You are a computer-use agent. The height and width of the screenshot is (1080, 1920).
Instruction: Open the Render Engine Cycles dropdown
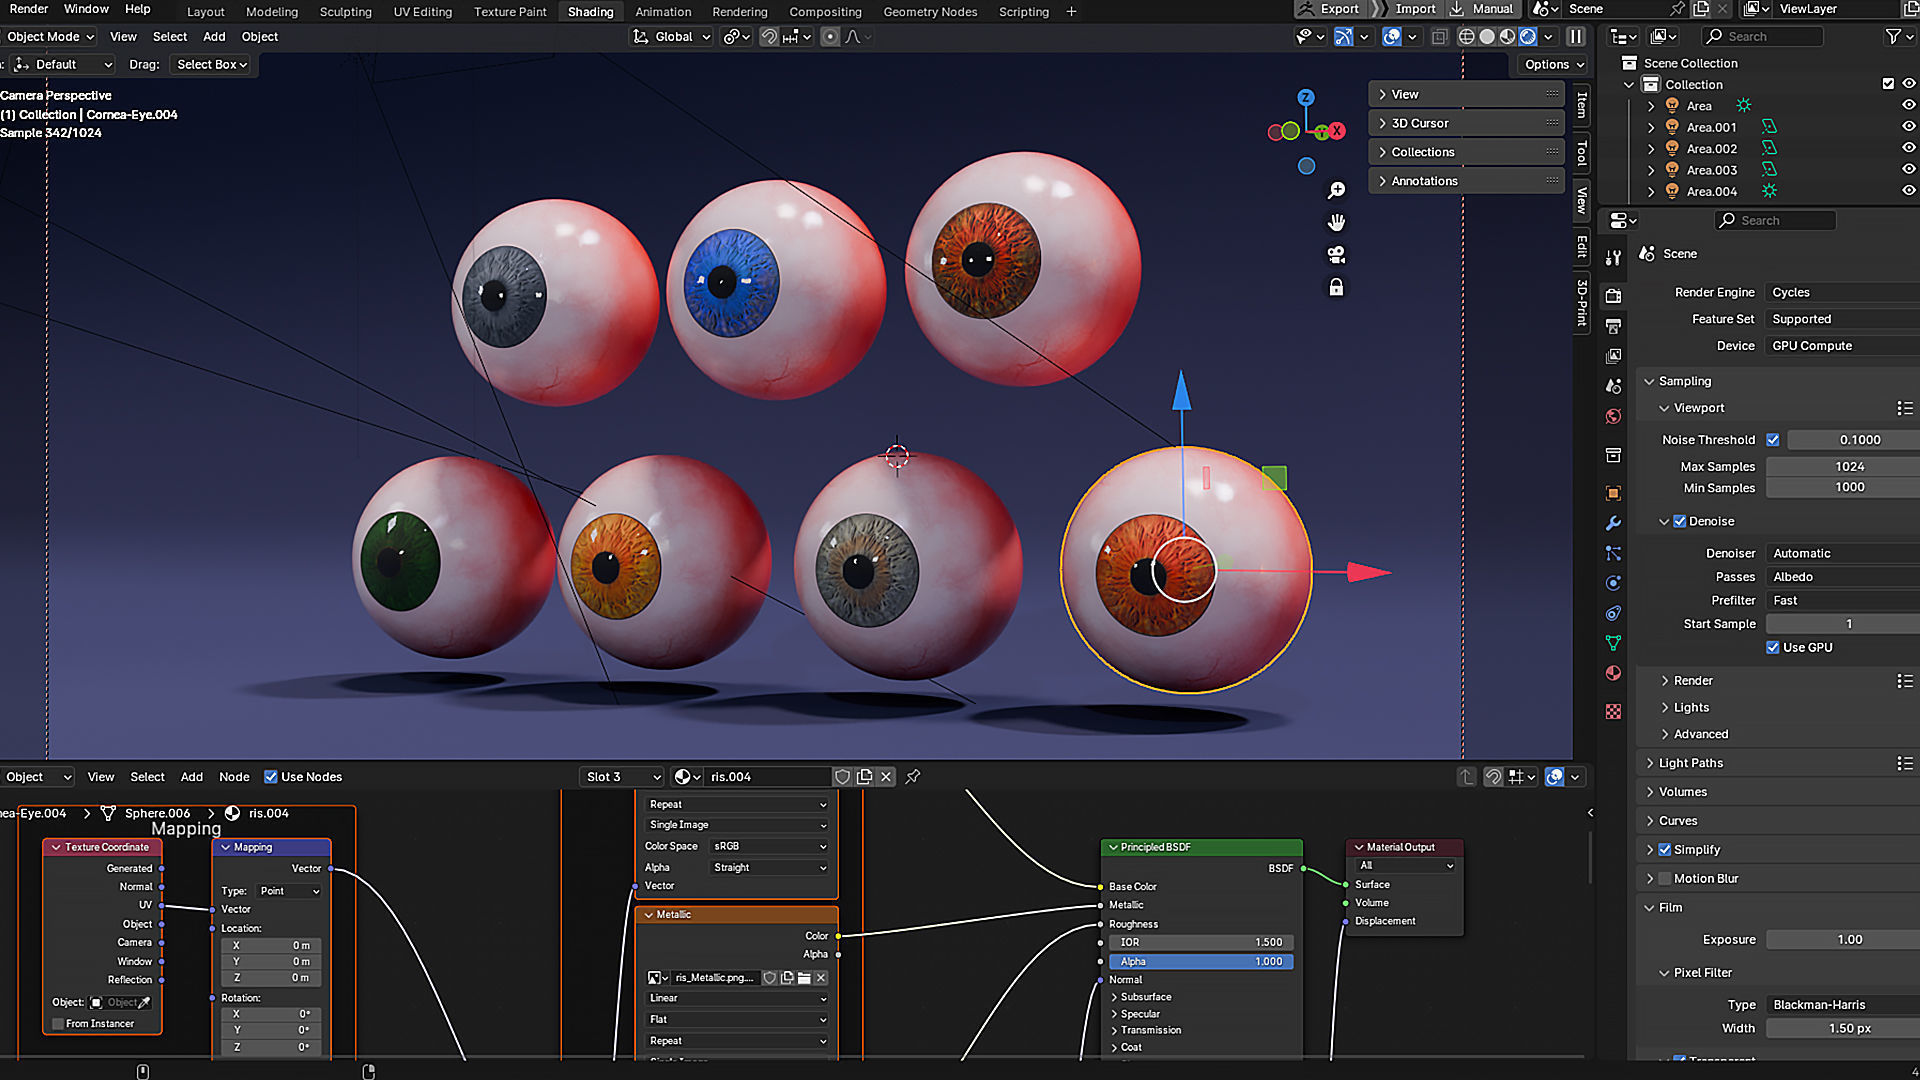pyautogui.click(x=1842, y=293)
